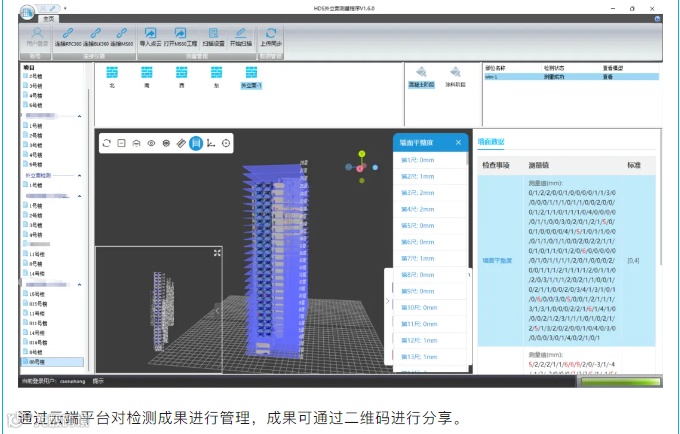Click 墙面平整度 in the 检查事项 column
The width and height of the screenshot is (680, 434).
point(497,261)
